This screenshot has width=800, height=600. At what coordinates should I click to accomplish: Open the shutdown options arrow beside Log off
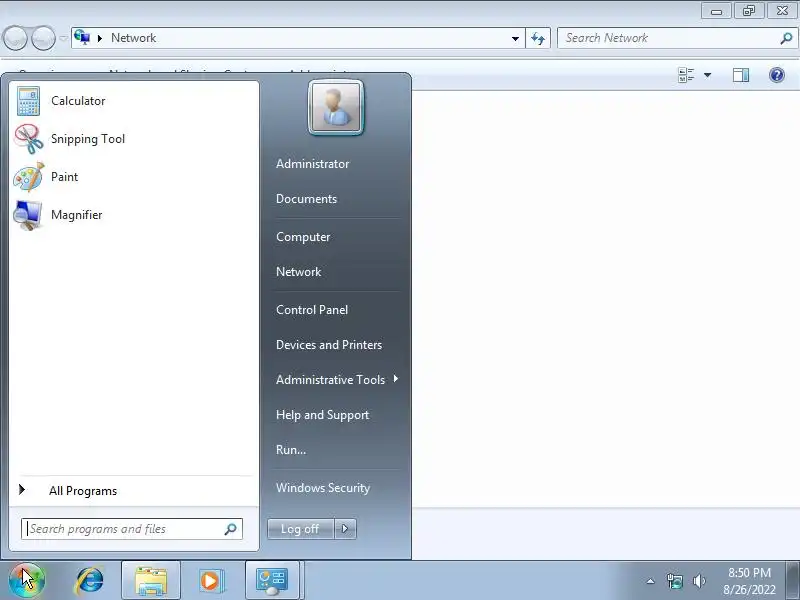click(x=345, y=529)
